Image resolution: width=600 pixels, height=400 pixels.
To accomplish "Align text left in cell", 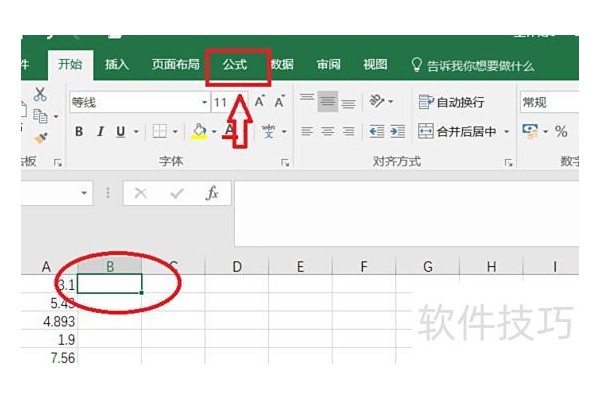I will point(307,131).
